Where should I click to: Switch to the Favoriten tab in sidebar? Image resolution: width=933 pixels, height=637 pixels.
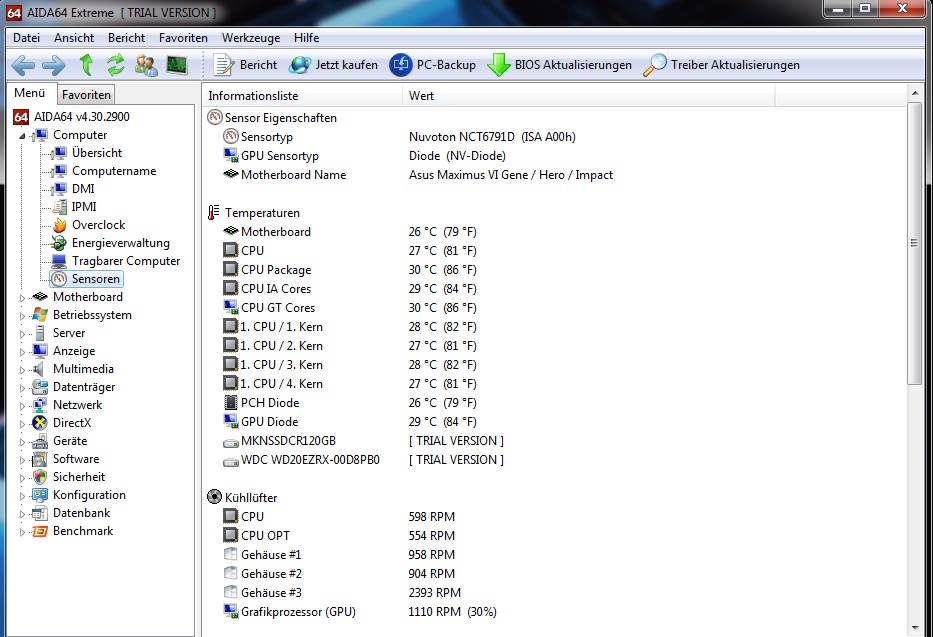[86, 95]
